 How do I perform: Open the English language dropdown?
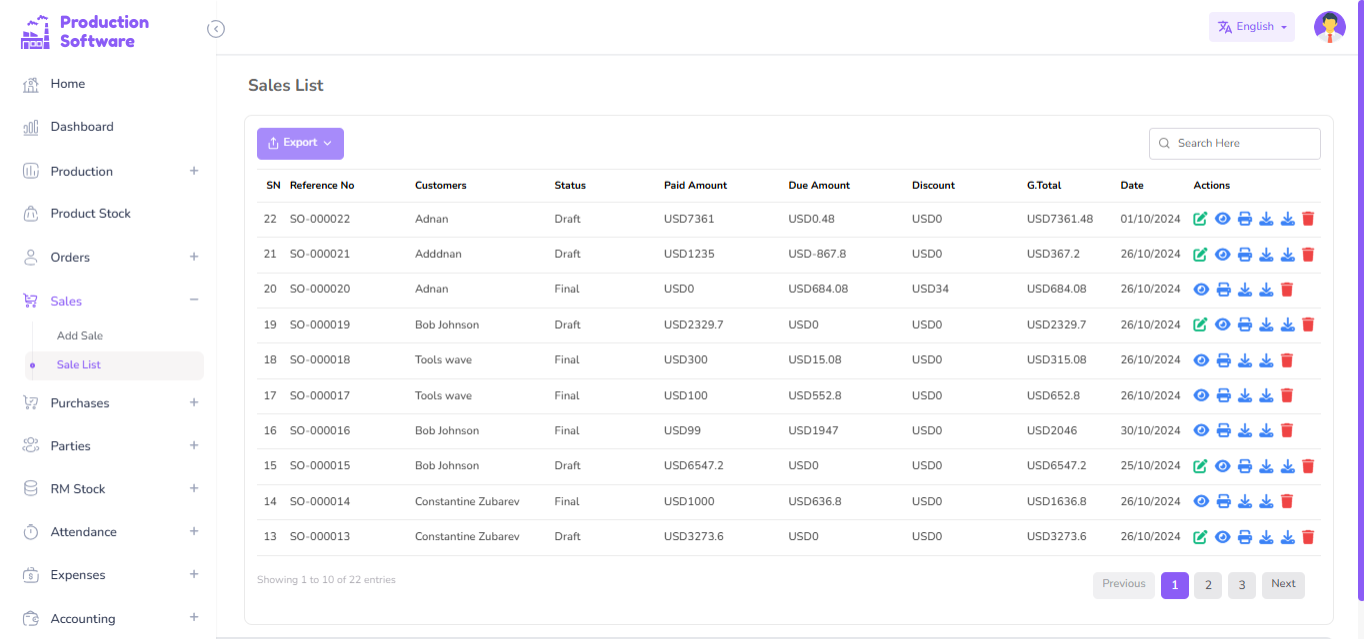[x=1251, y=26]
